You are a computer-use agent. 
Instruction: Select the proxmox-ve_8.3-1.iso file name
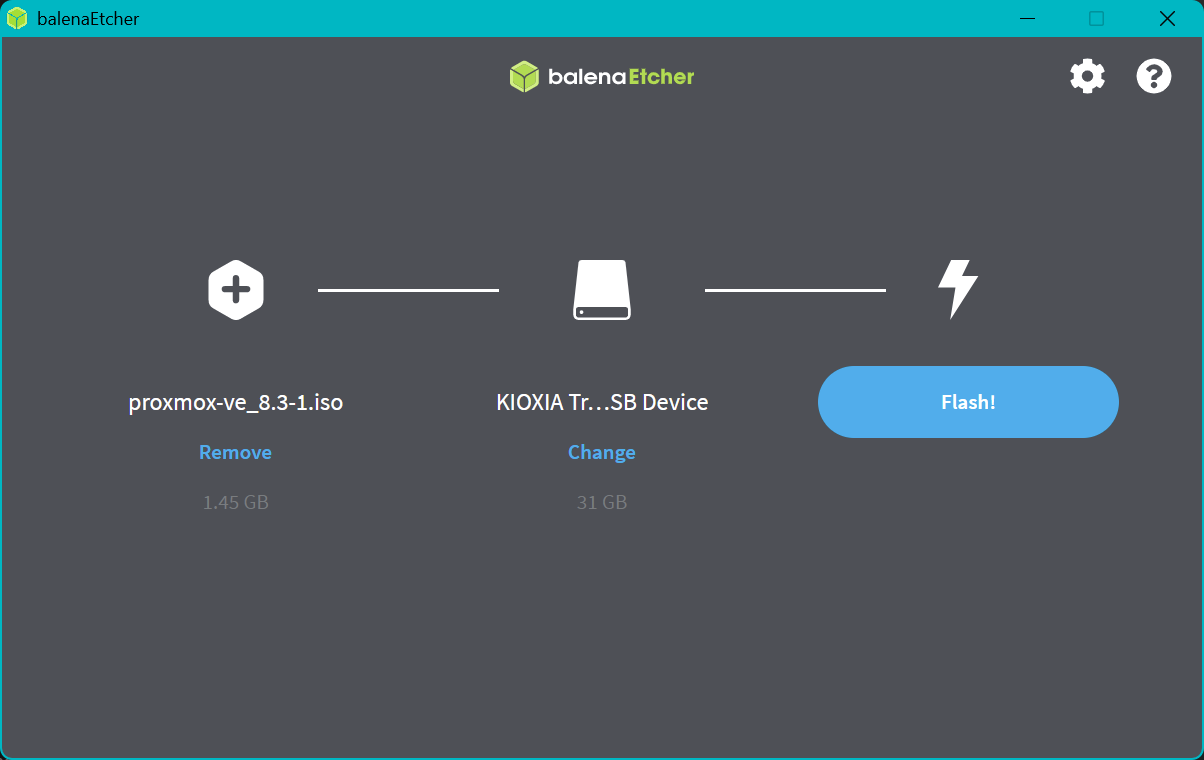(236, 402)
